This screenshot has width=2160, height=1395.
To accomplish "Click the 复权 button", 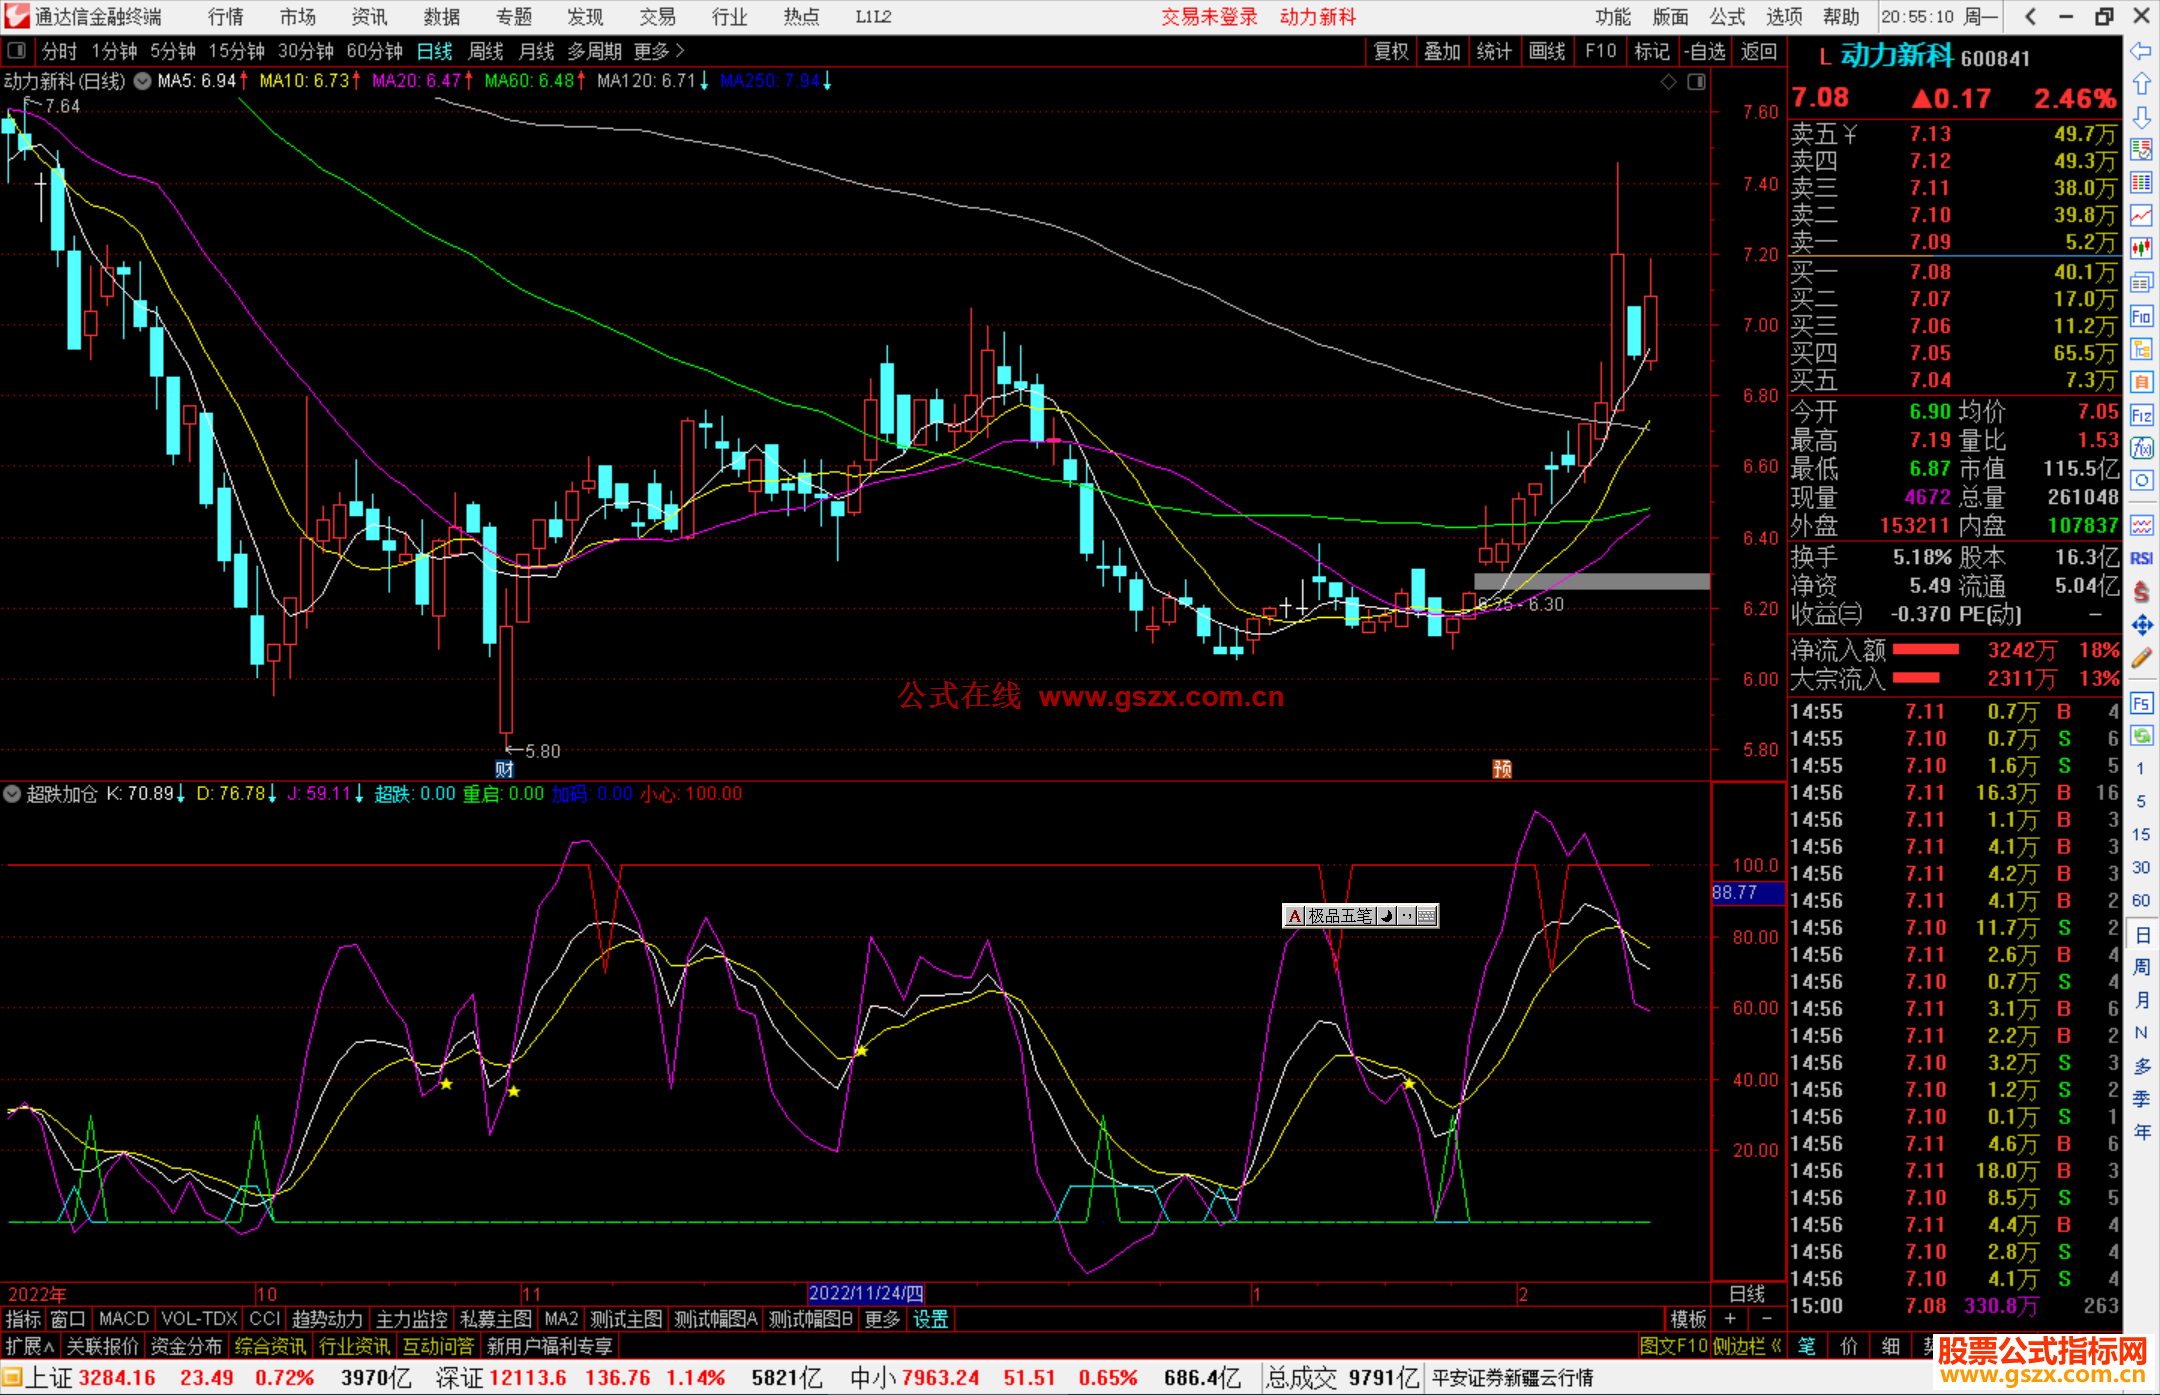I will click(1391, 51).
